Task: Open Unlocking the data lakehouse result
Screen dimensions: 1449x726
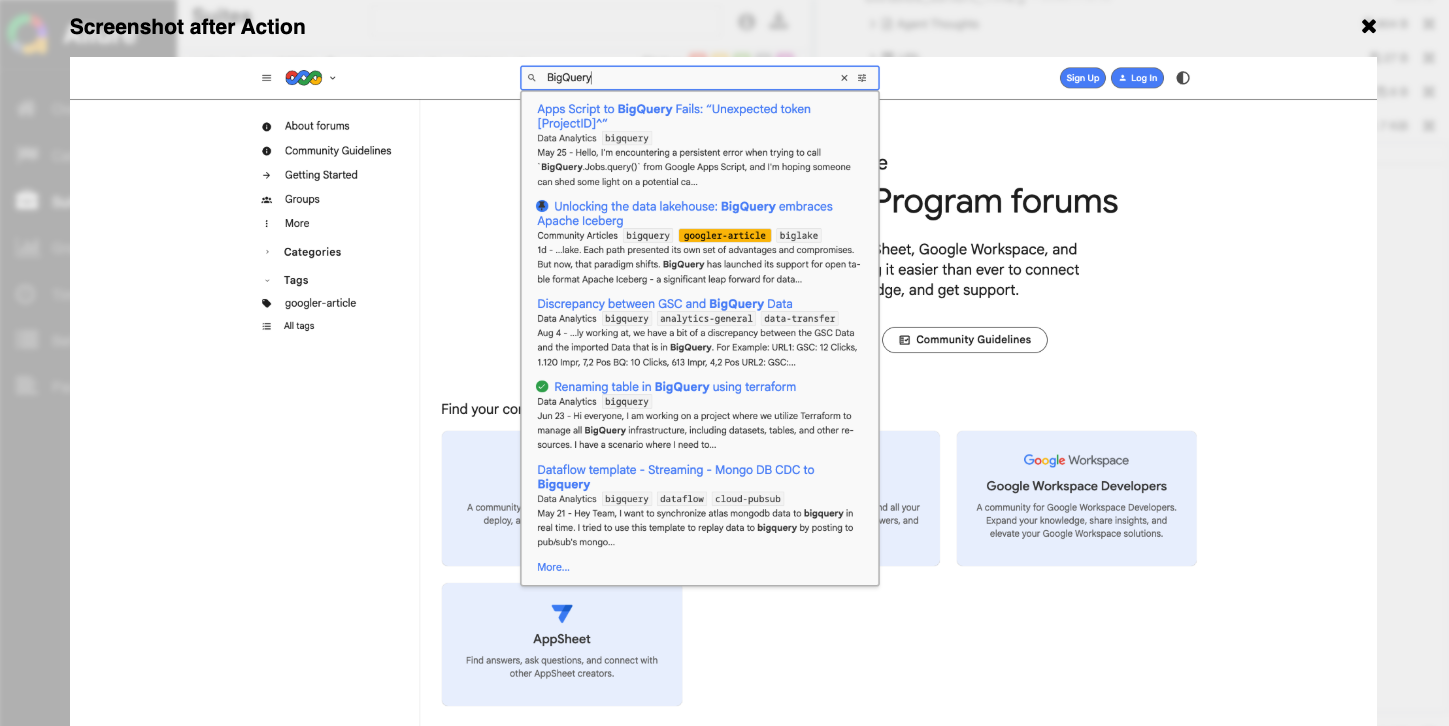Action: click(x=685, y=213)
